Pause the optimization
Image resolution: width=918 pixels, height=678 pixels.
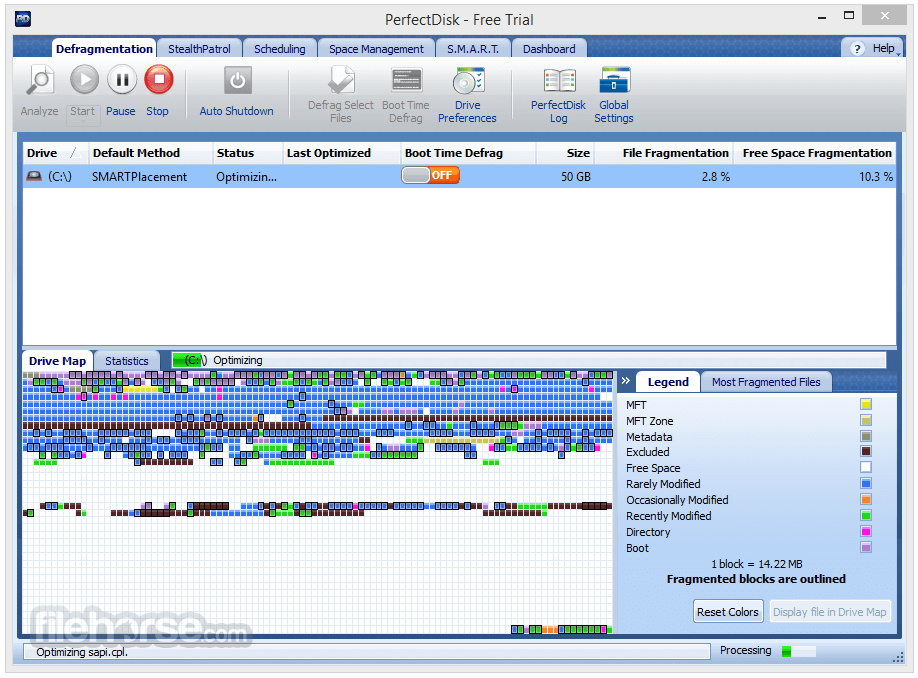(x=122, y=80)
